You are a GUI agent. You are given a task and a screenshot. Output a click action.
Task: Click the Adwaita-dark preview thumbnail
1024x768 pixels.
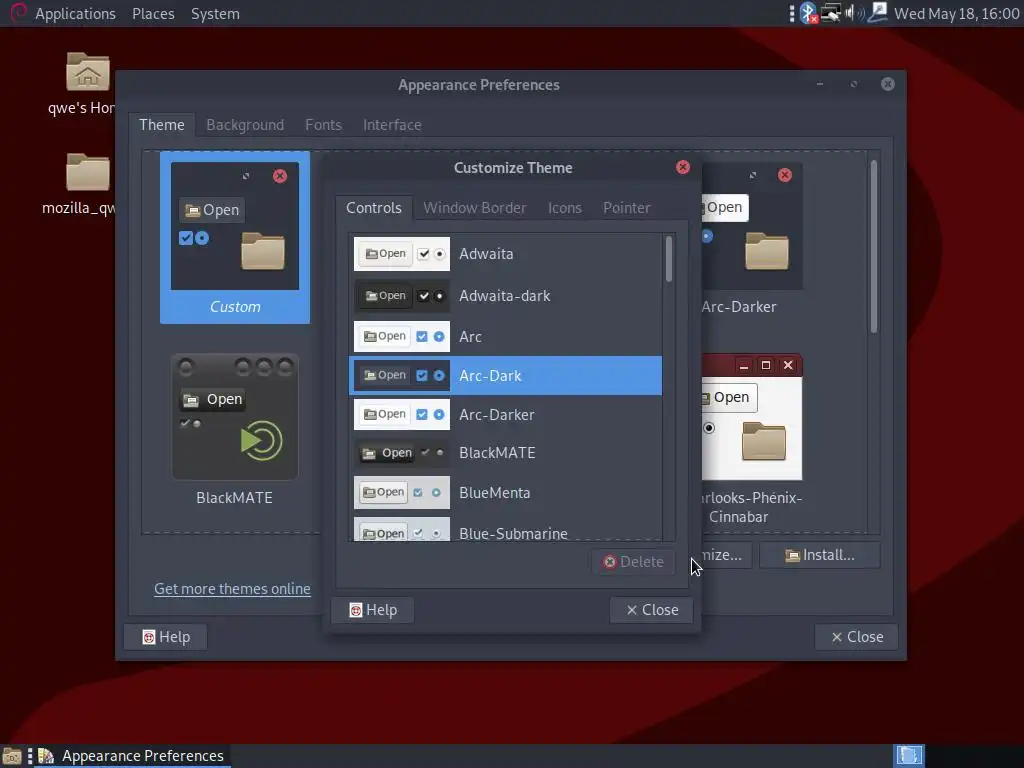point(402,296)
